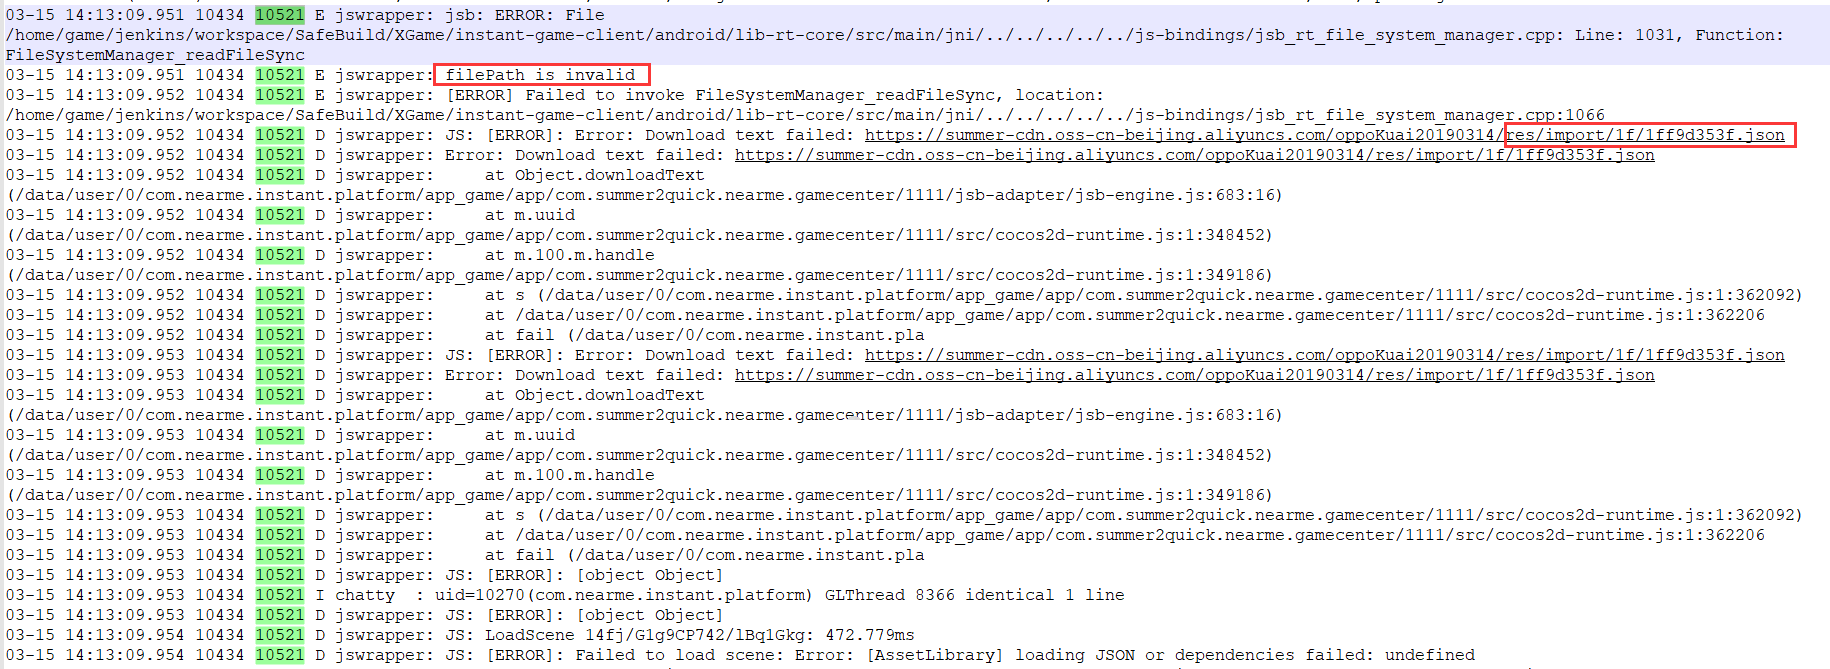Click the first jsb-engine.js:683:16 file path line
This screenshot has width=1830, height=669.
644,195
